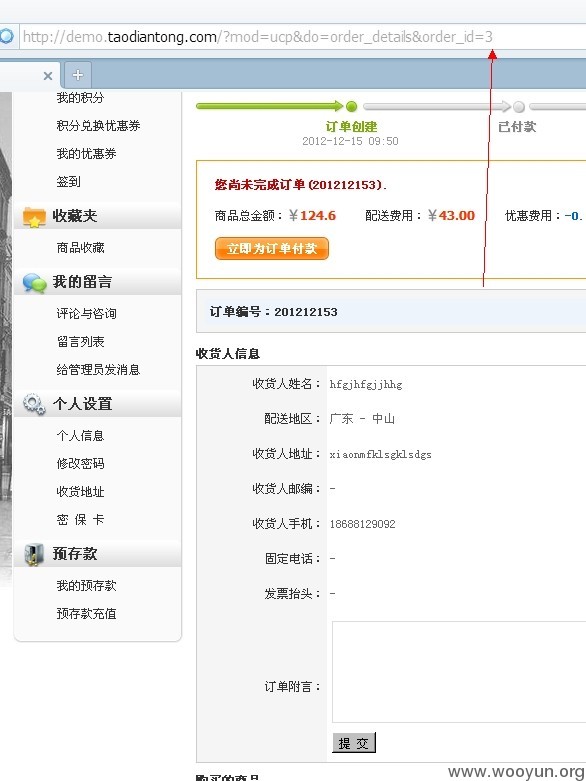Screen dimensions: 586x781
Task: Select the goods total ¥124.6
Action: (313, 215)
